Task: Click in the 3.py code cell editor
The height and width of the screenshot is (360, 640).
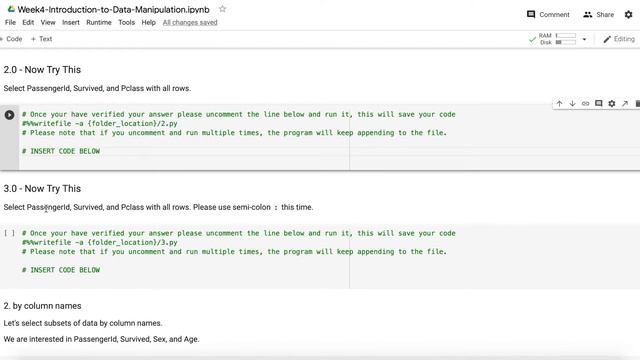Action: point(329,256)
